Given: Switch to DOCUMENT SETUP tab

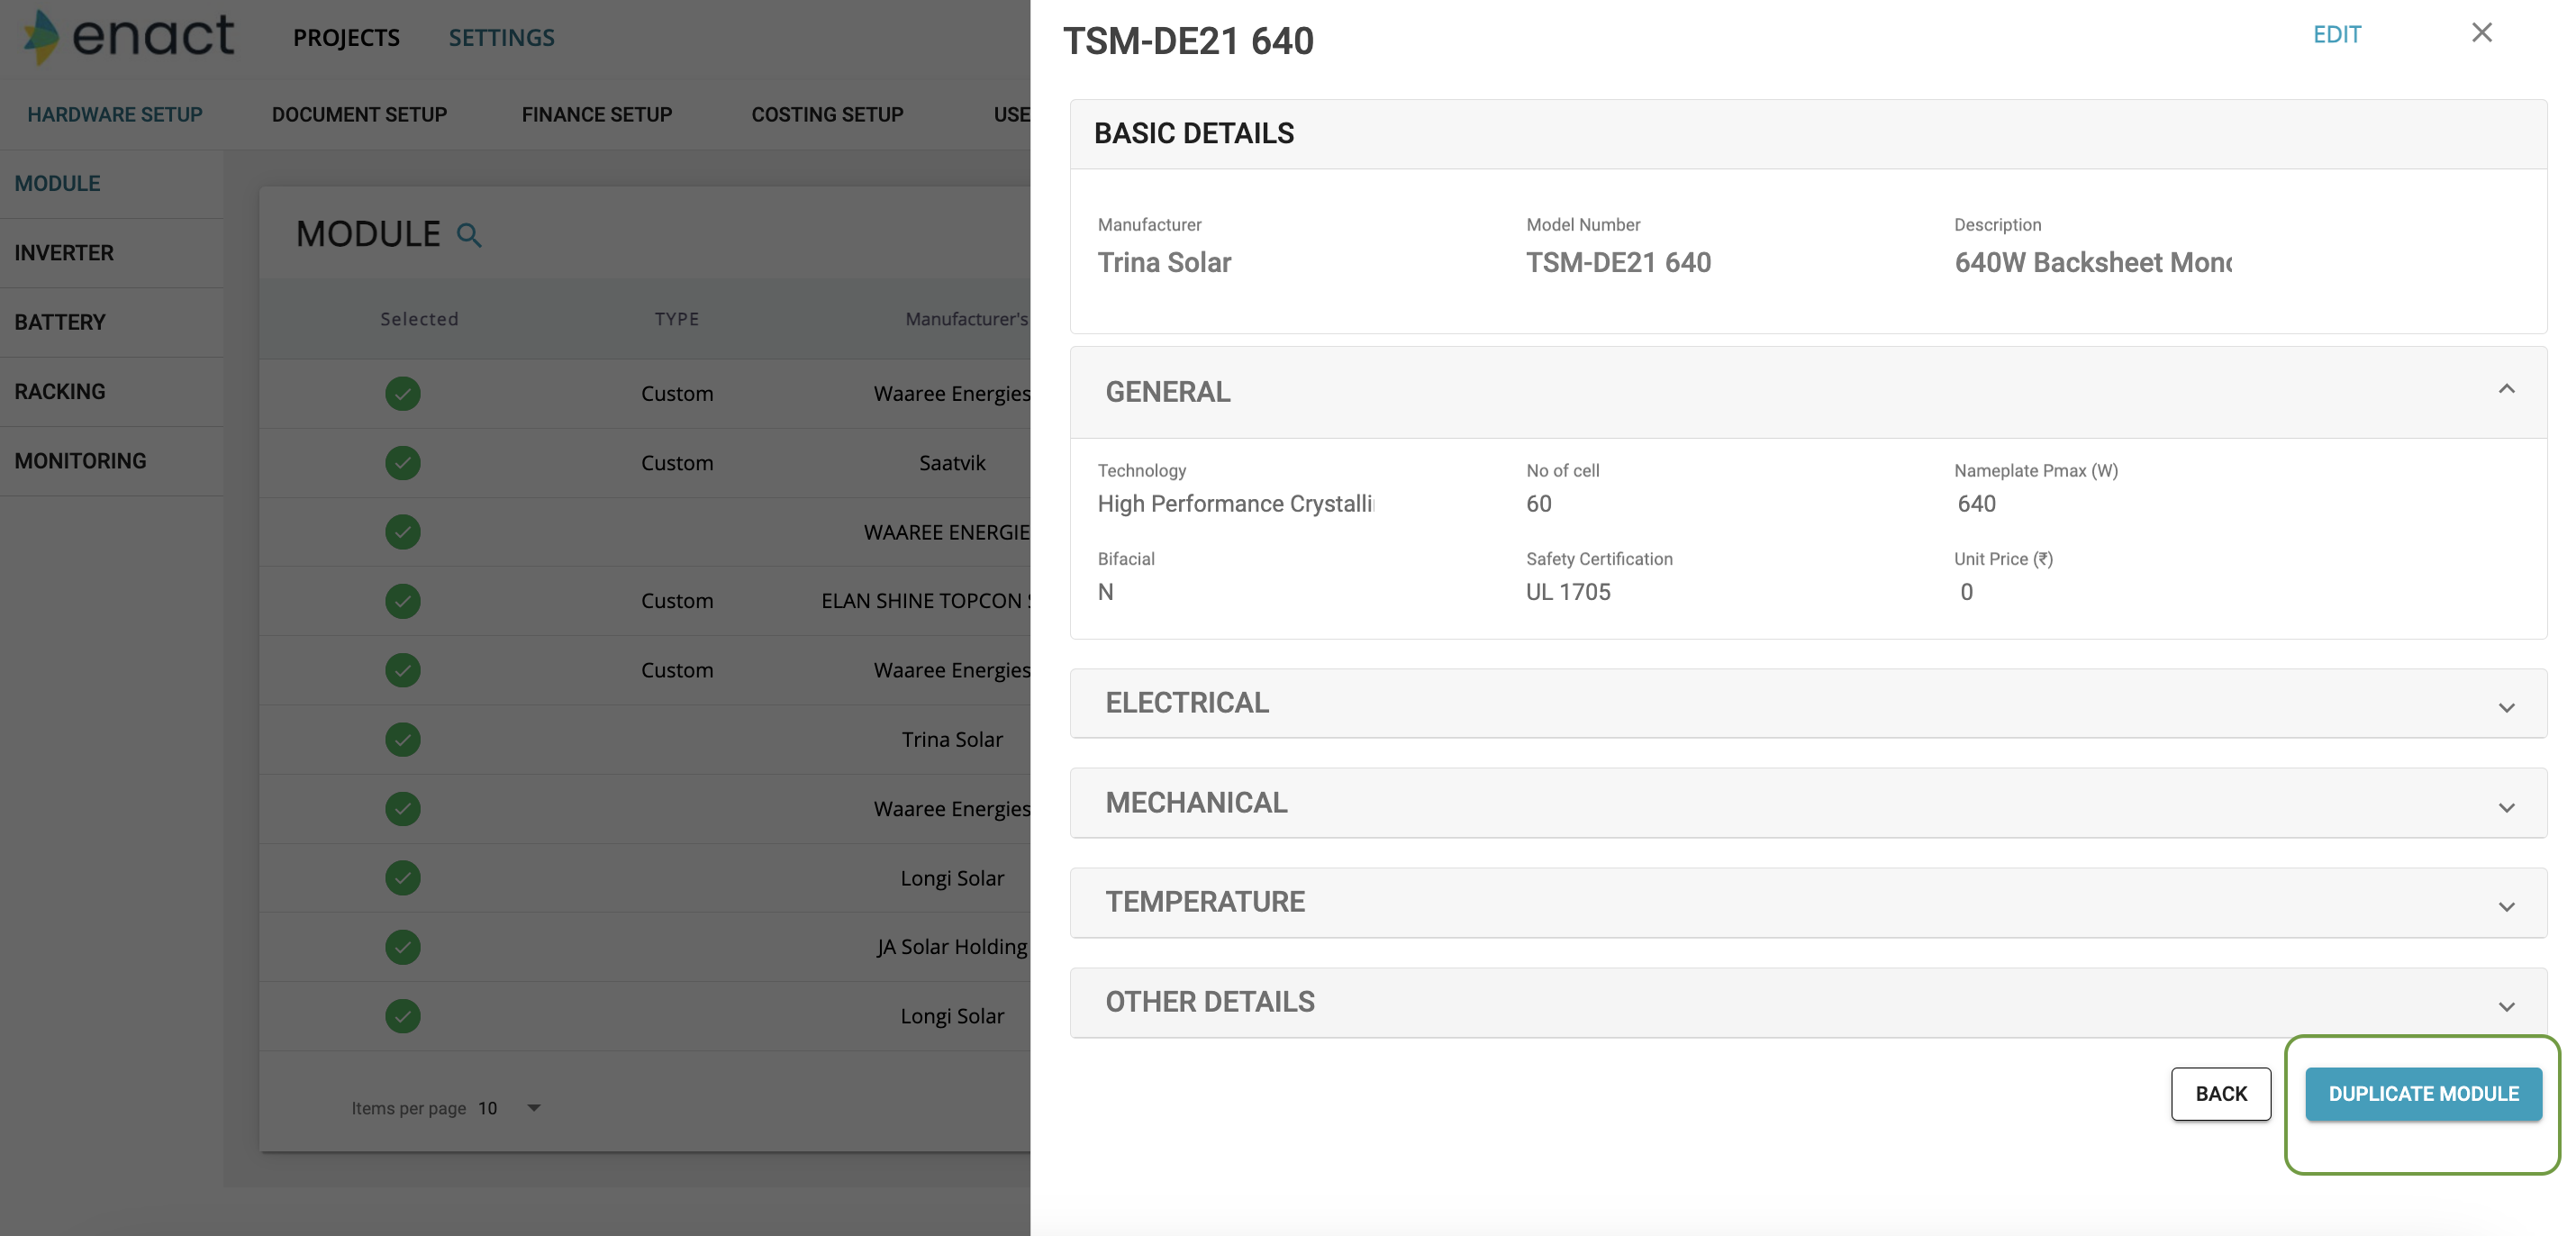Looking at the screenshot, I should pyautogui.click(x=359, y=115).
